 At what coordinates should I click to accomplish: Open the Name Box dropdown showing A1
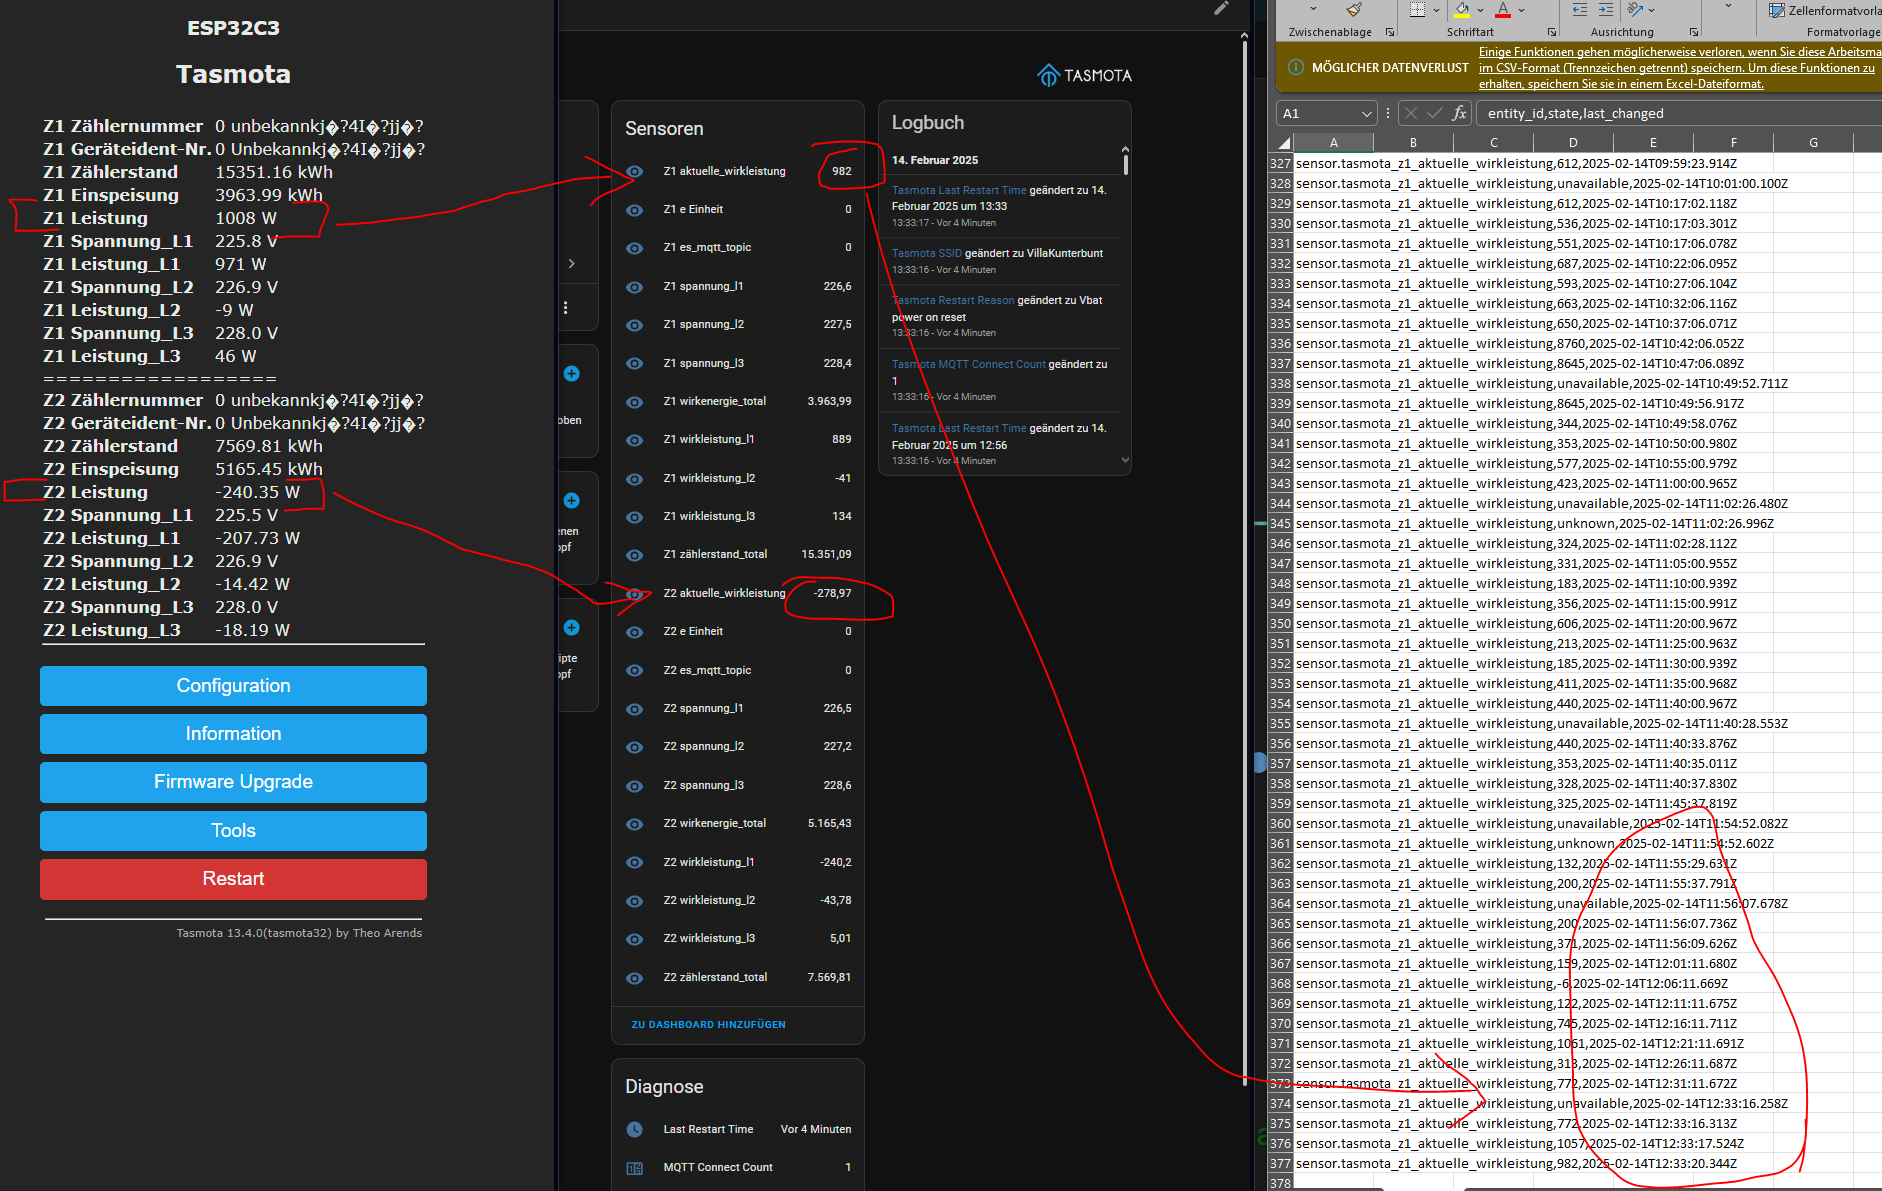(1366, 114)
